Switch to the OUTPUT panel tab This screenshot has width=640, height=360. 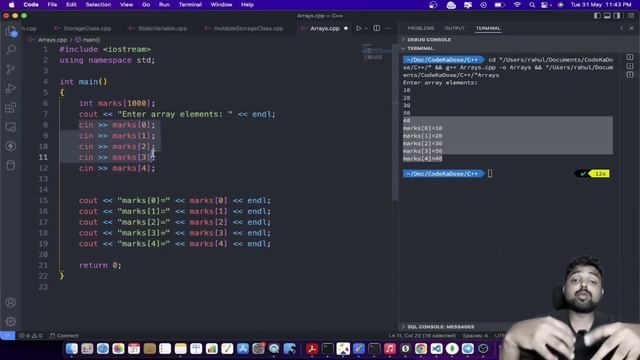tap(455, 28)
